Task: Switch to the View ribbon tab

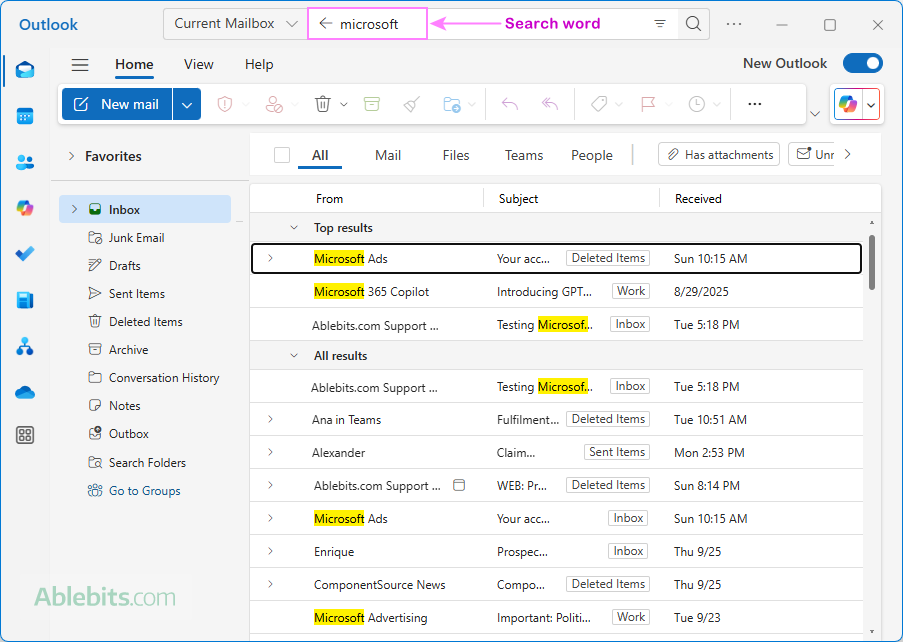Action: pyautogui.click(x=198, y=65)
